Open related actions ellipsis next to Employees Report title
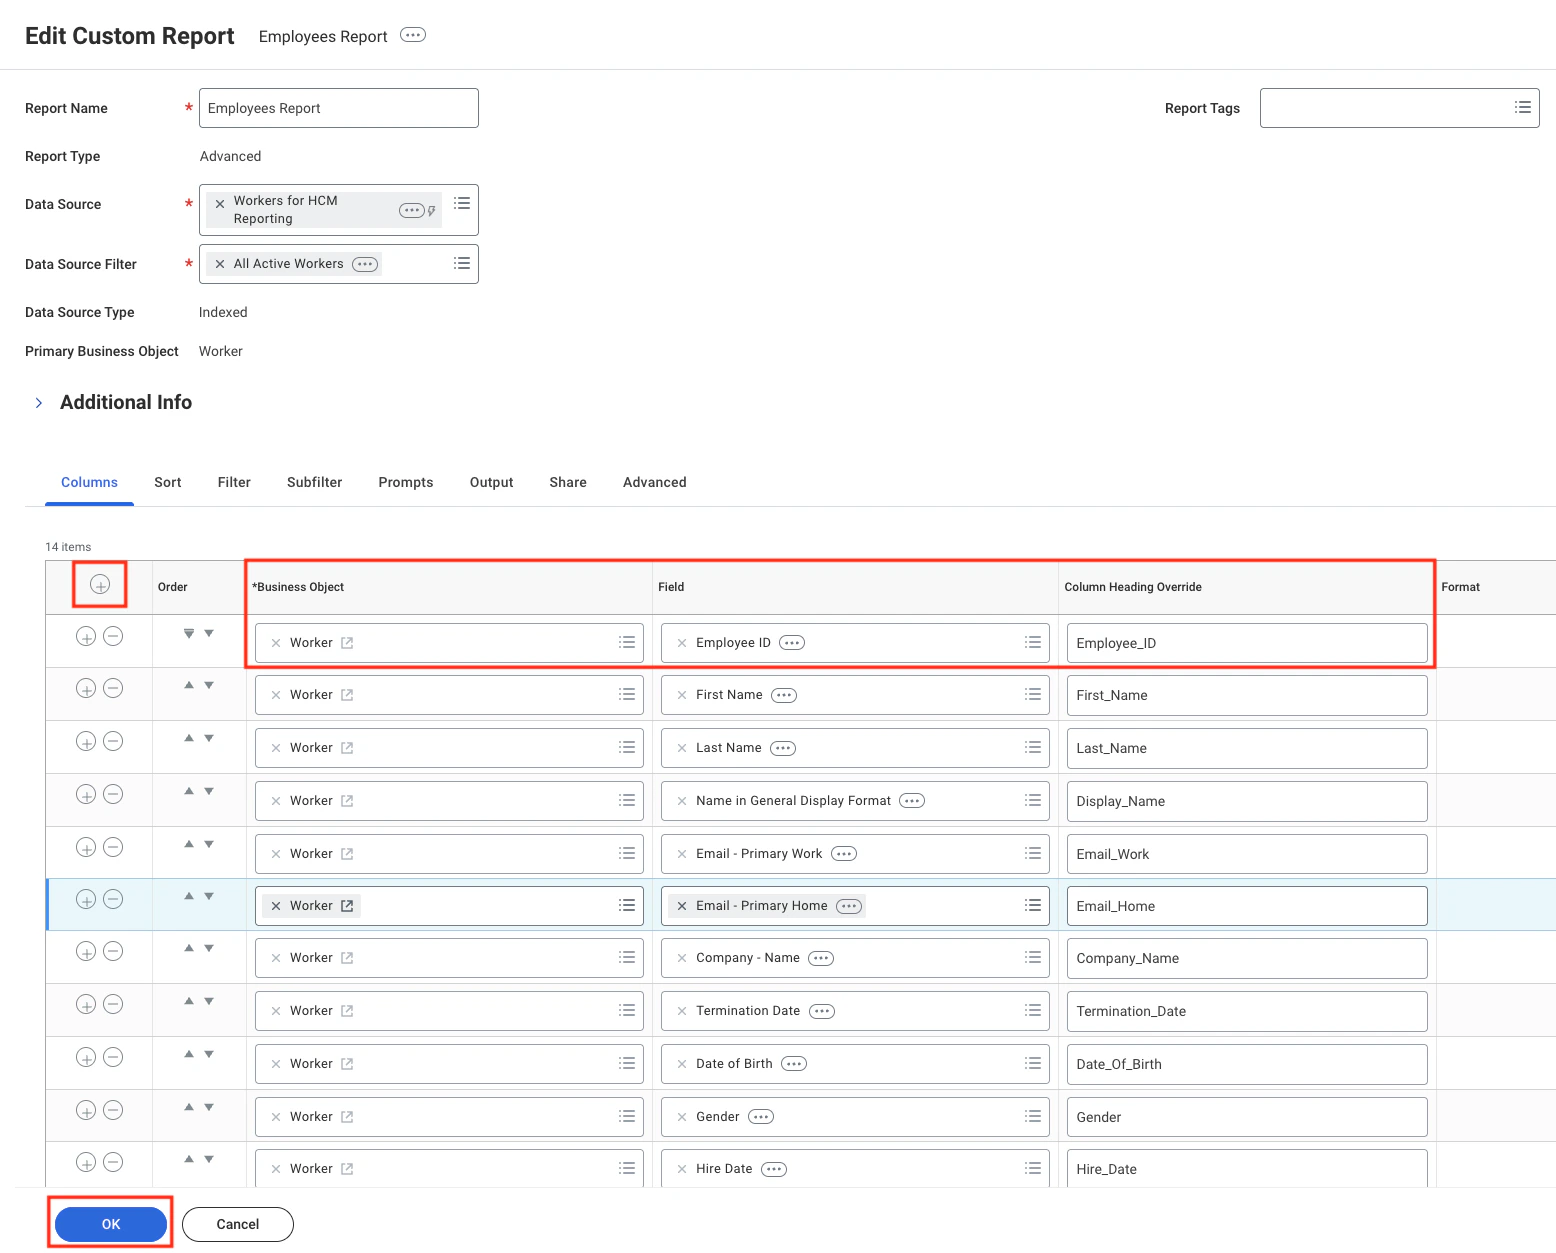Image resolution: width=1556 pixels, height=1253 pixels. (x=412, y=35)
